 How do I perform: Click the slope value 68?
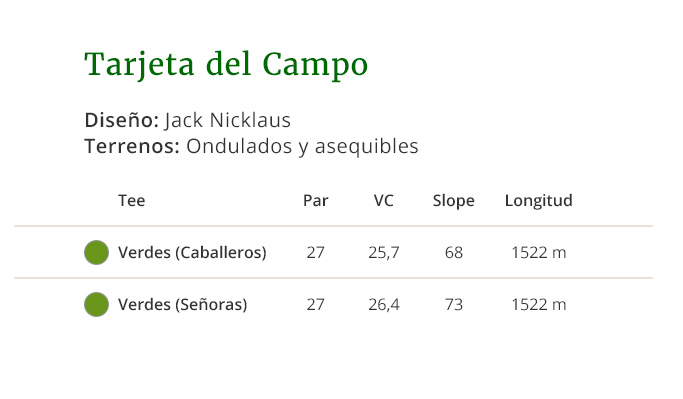point(453,253)
